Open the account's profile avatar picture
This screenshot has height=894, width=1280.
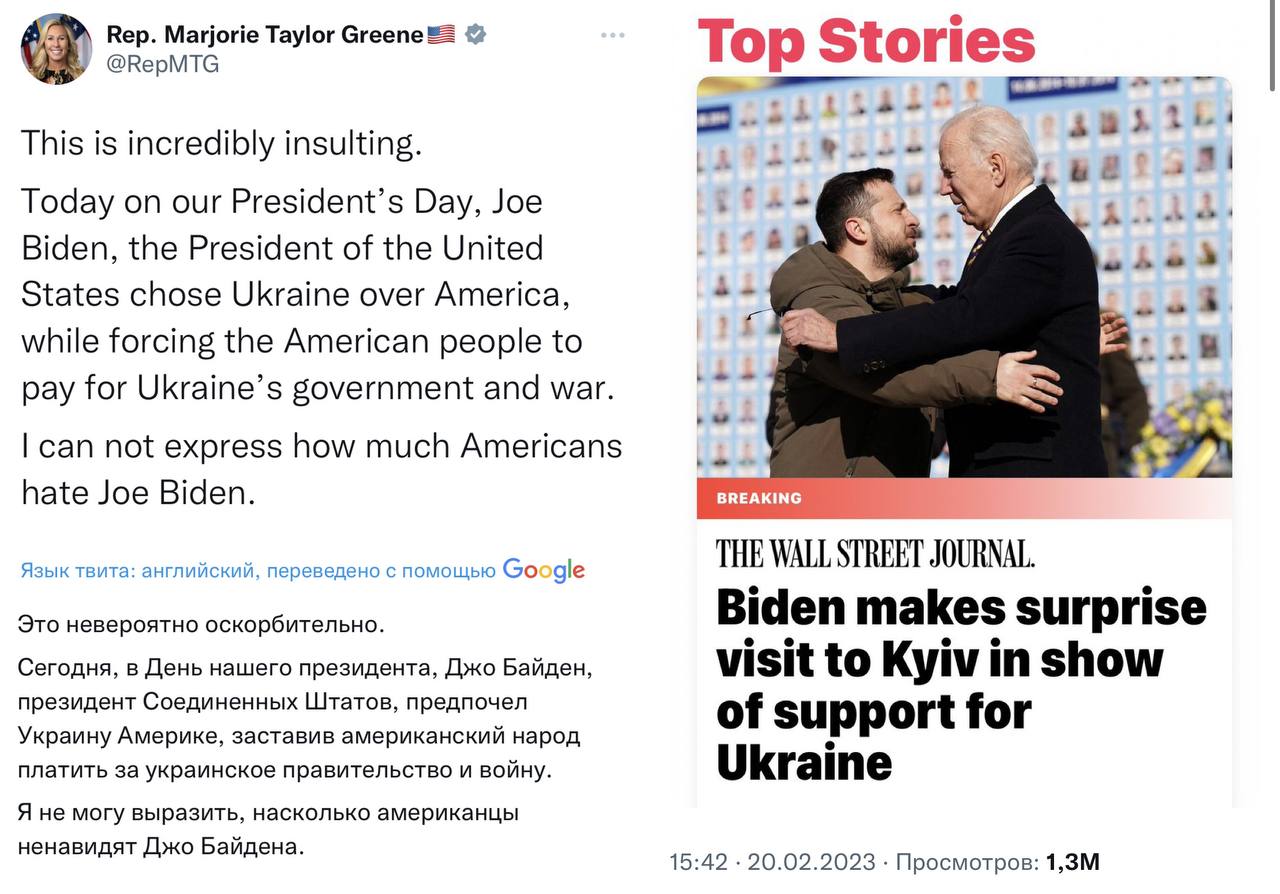[x=56, y=49]
